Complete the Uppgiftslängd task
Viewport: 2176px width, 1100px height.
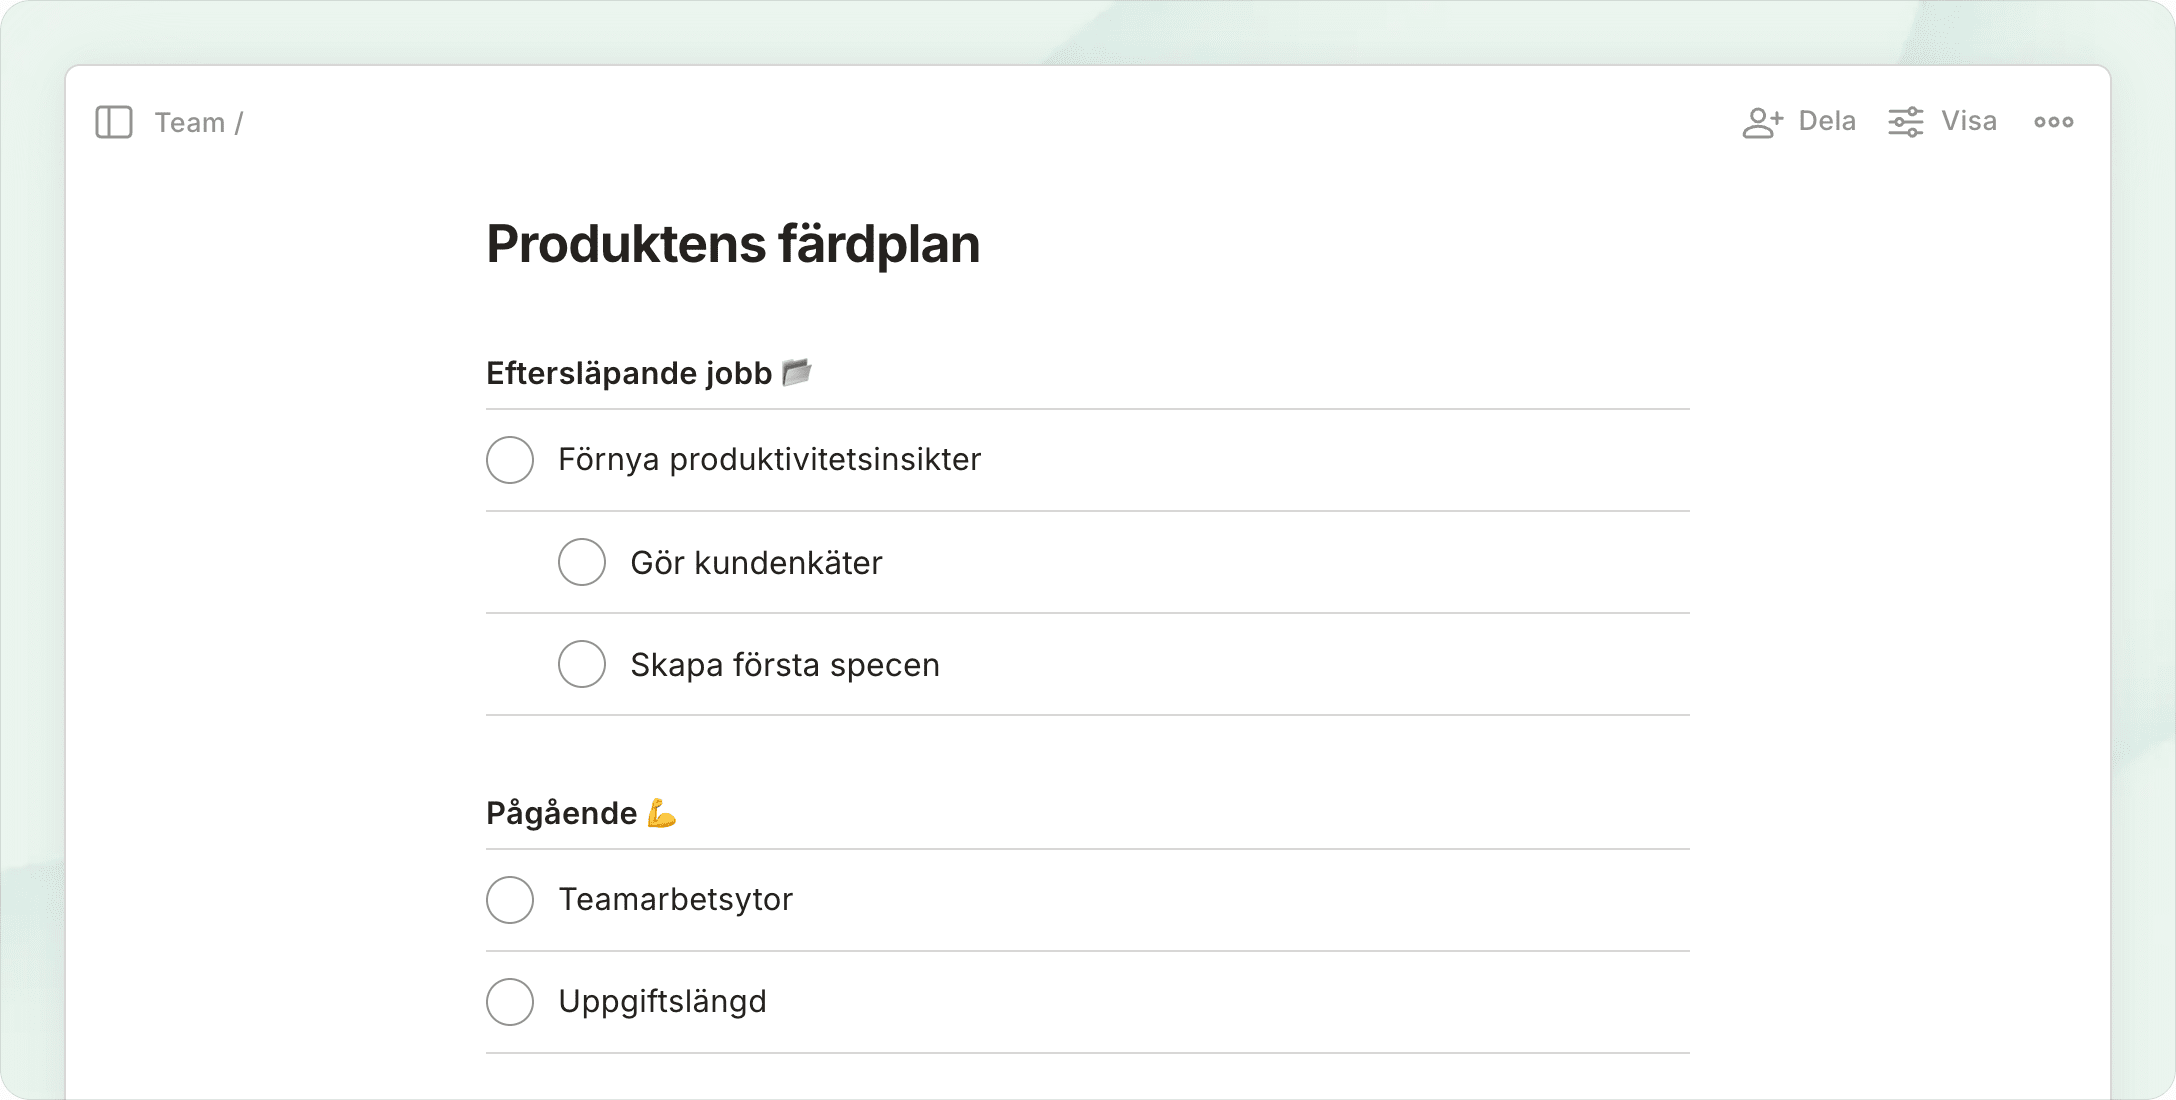tap(510, 1002)
